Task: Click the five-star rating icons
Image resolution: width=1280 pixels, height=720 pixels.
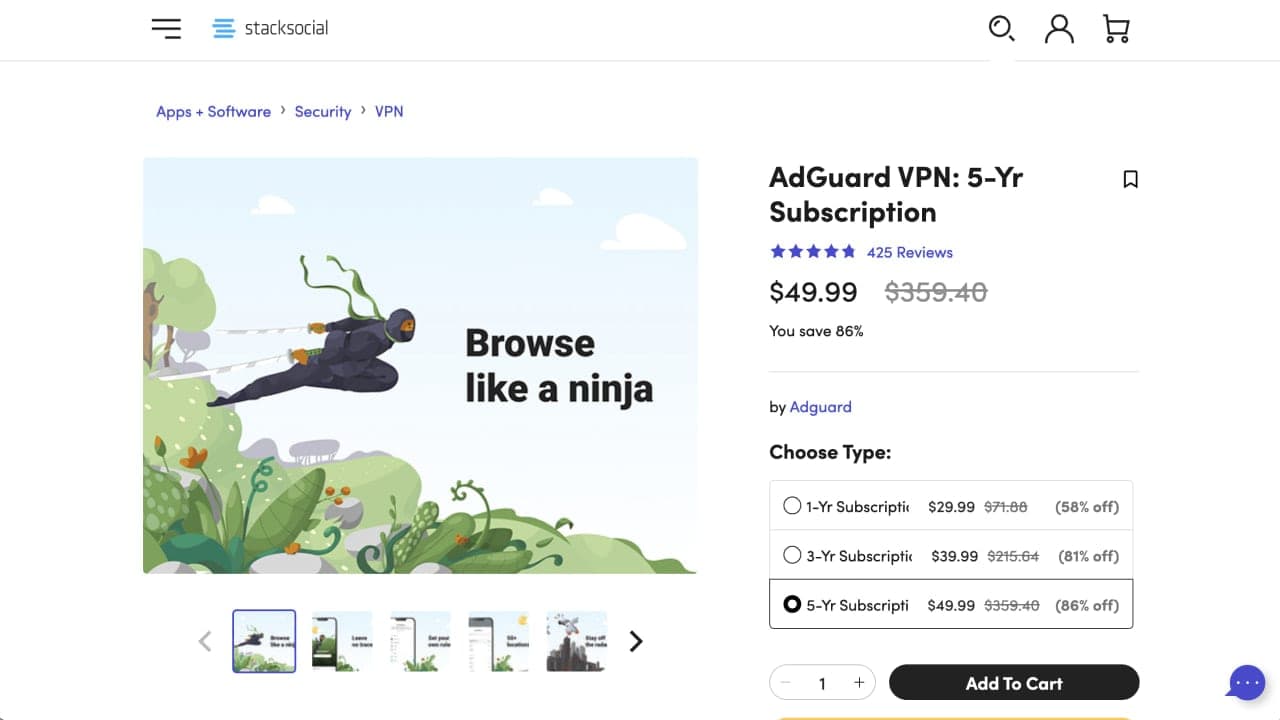Action: coord(812,252)
